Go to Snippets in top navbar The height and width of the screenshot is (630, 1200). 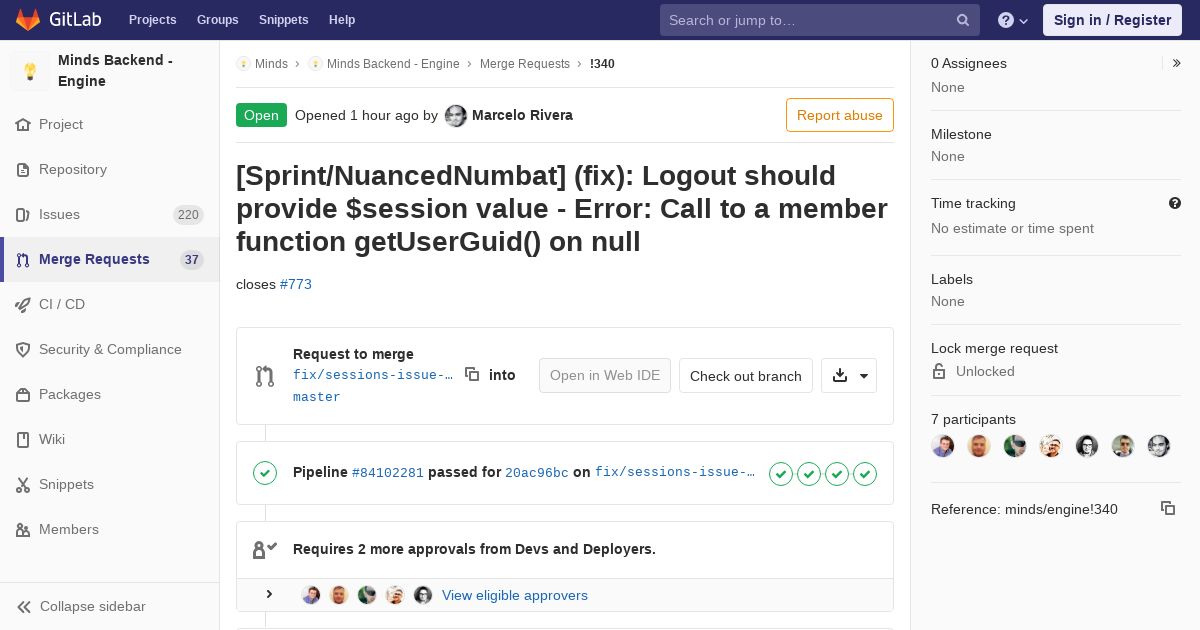coord(283,20)
